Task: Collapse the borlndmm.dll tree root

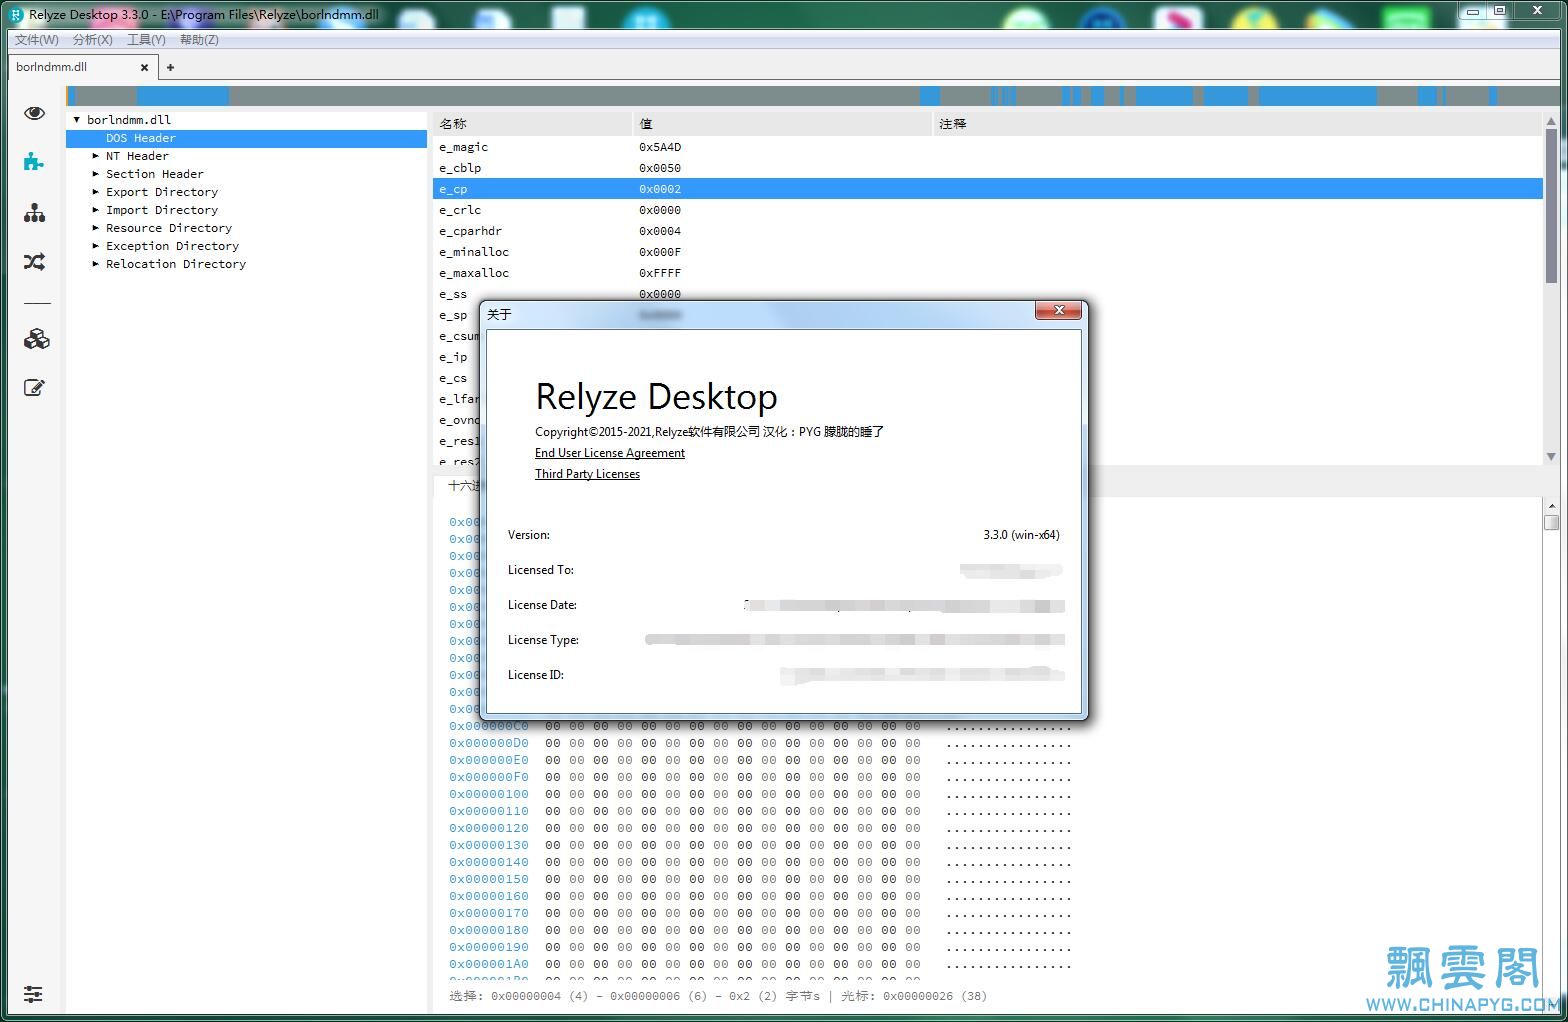Action: point(77,120)
